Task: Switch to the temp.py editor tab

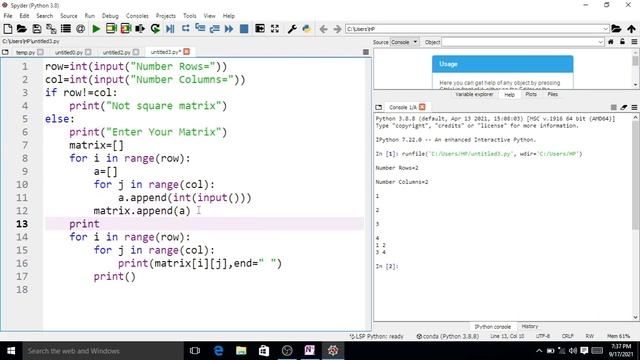Action: 25,52
